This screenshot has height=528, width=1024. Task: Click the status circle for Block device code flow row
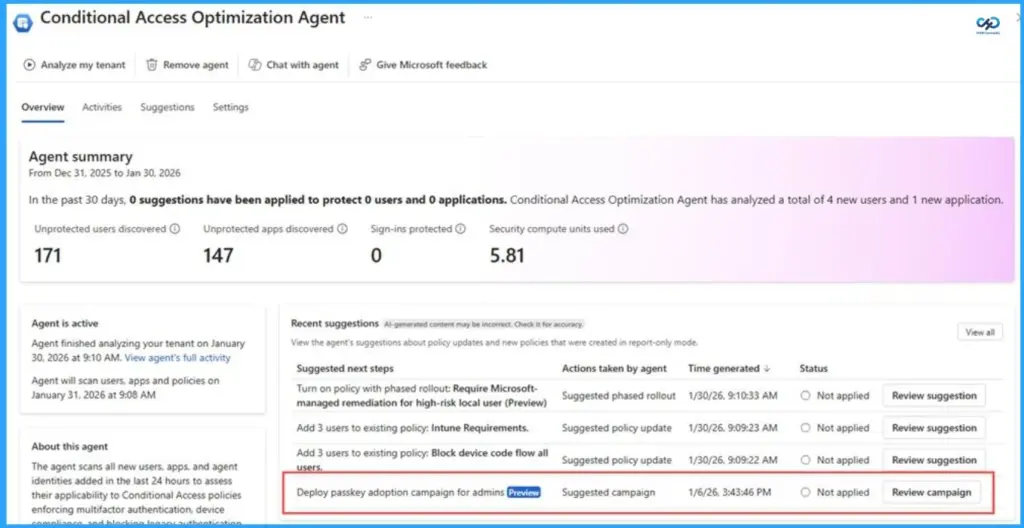coord(805,460)
